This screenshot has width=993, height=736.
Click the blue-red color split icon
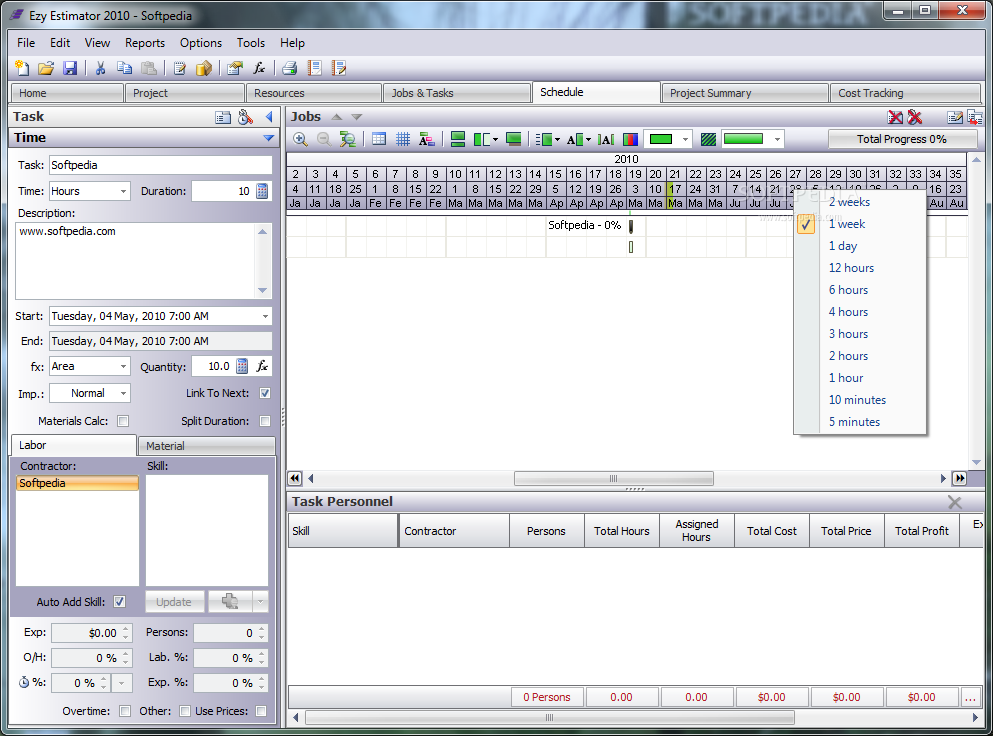coord(630,139)
